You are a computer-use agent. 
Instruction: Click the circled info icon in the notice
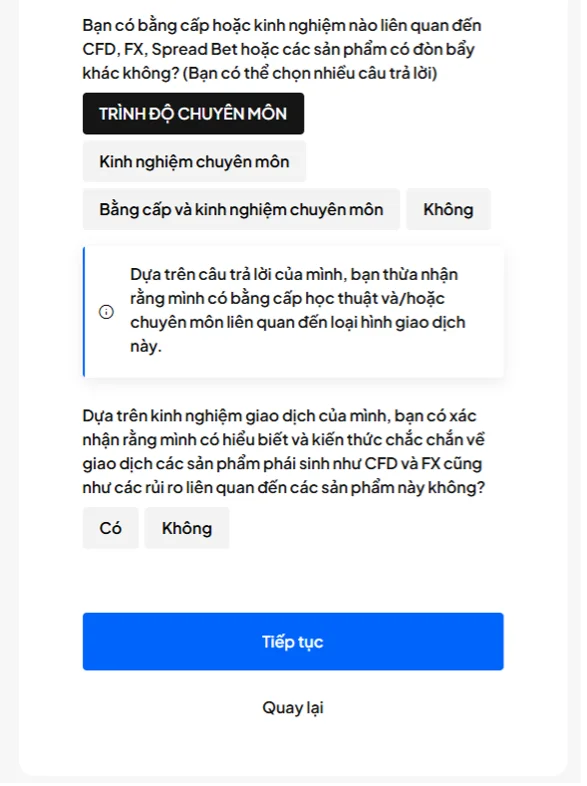tap(106, 312)
